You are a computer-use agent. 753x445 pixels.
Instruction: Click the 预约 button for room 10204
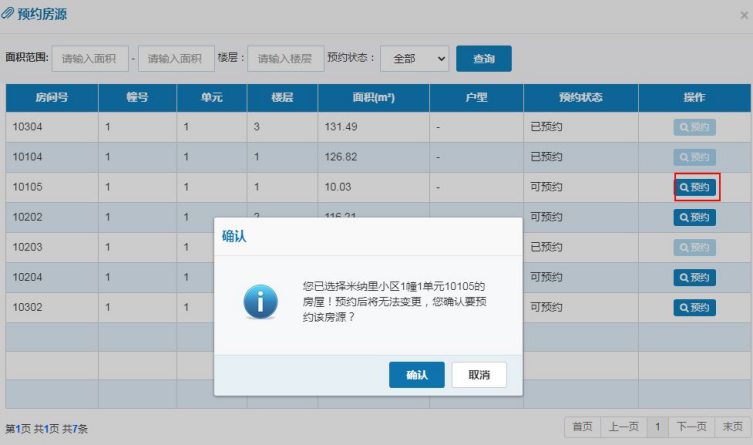coord(695,277)
